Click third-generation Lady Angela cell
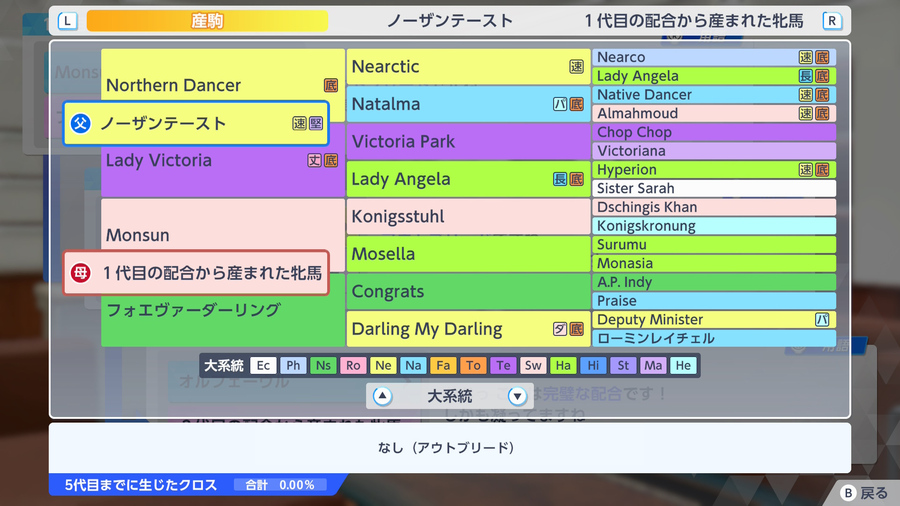The image size is (900, 506). pos(468,179)
